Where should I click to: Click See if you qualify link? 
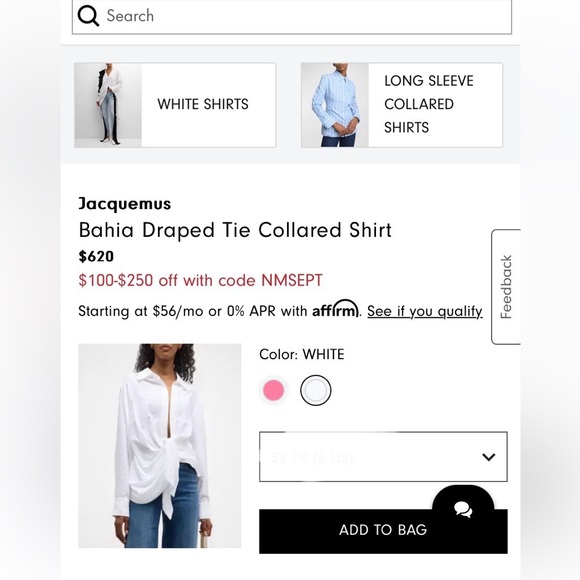click(425, 311)
